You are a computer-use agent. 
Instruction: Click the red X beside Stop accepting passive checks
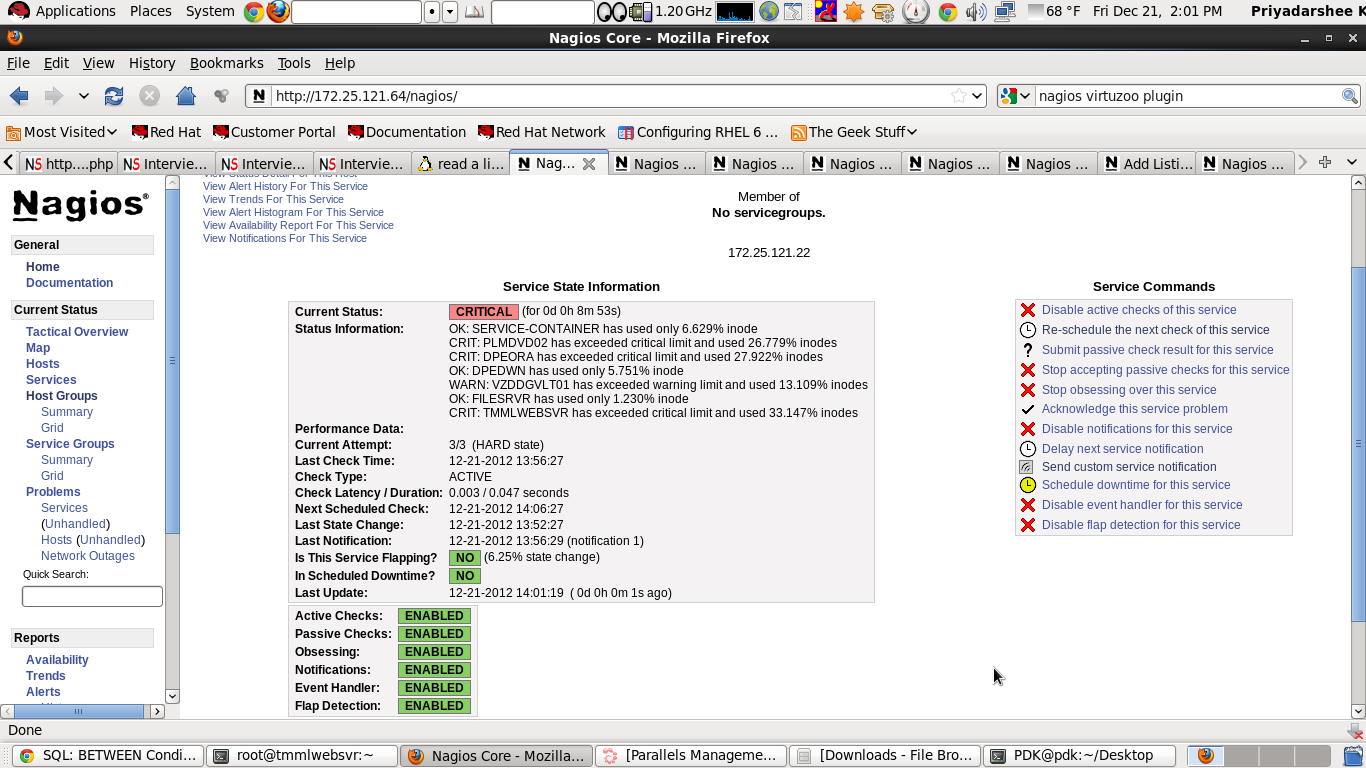coord(1027,370)
